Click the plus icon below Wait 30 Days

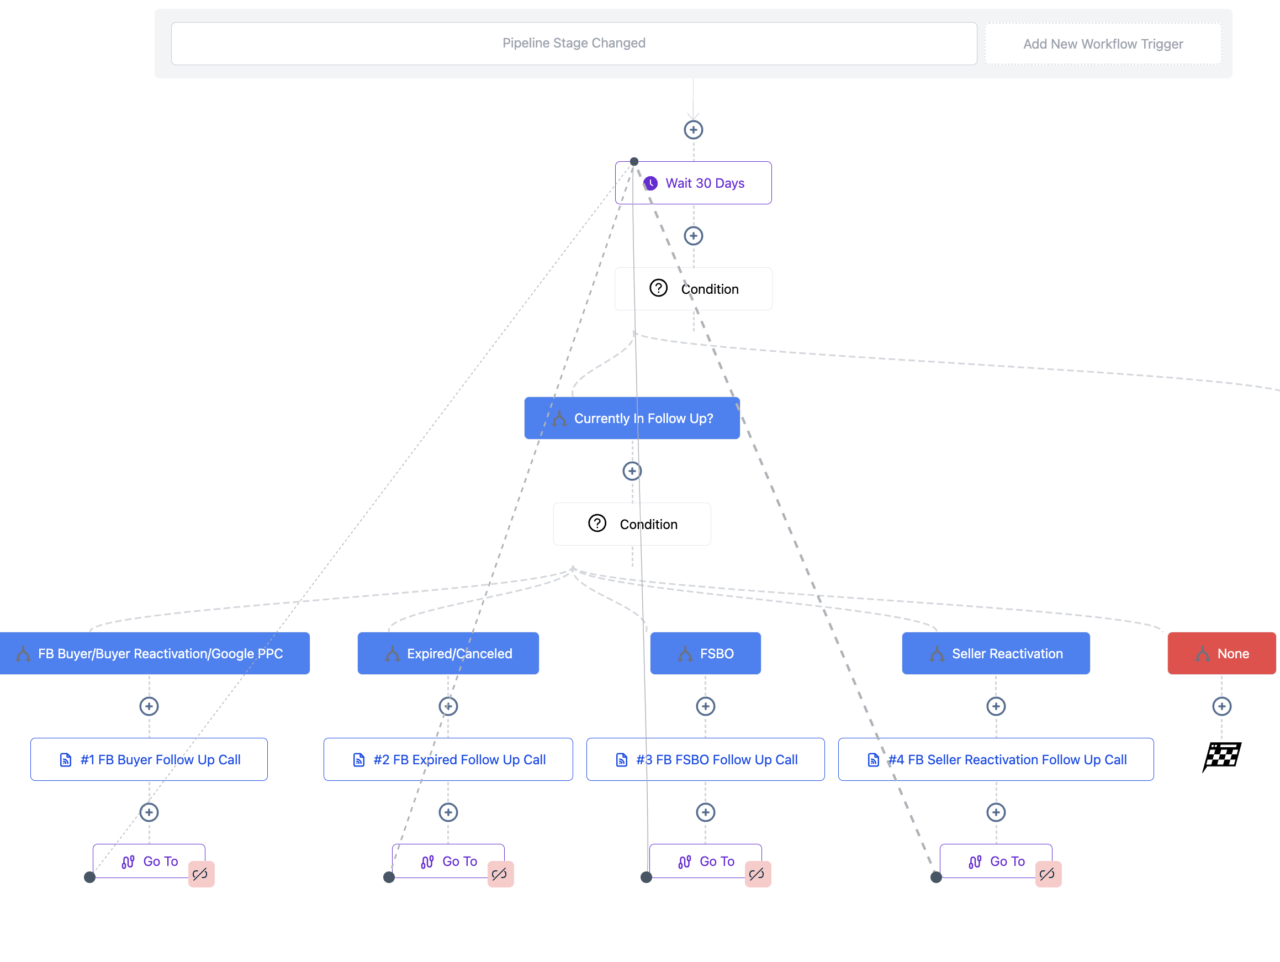tap(693, 236)
